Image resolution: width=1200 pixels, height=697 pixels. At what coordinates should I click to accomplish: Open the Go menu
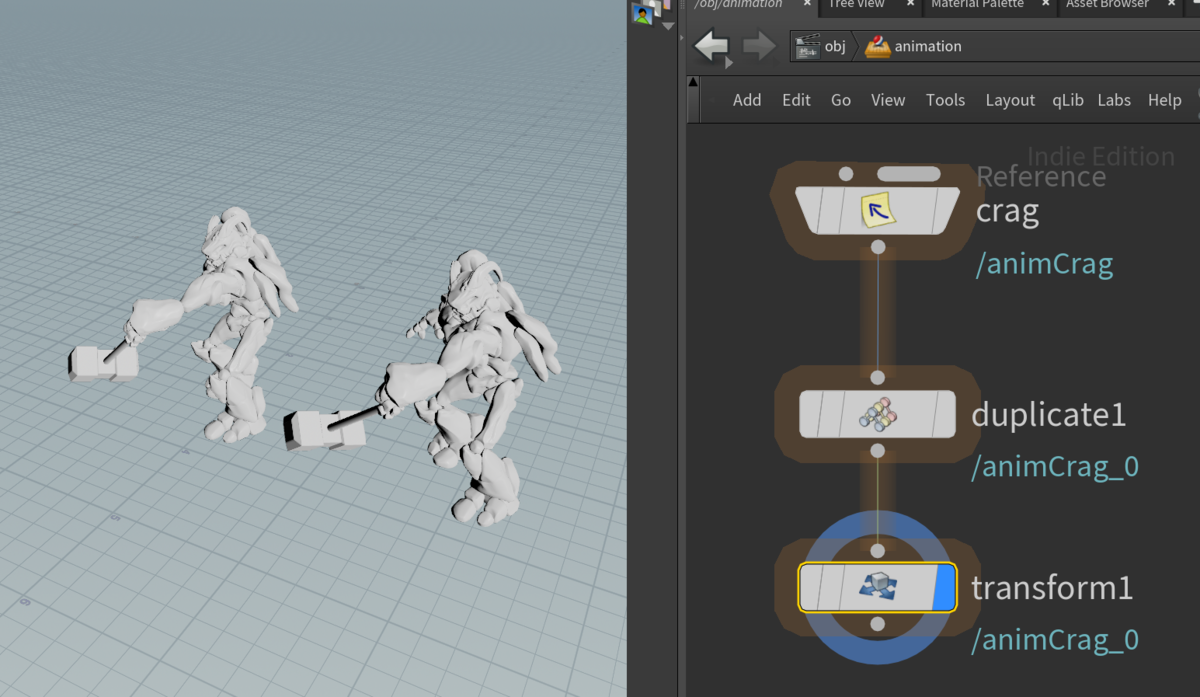(x=841, y=100)
